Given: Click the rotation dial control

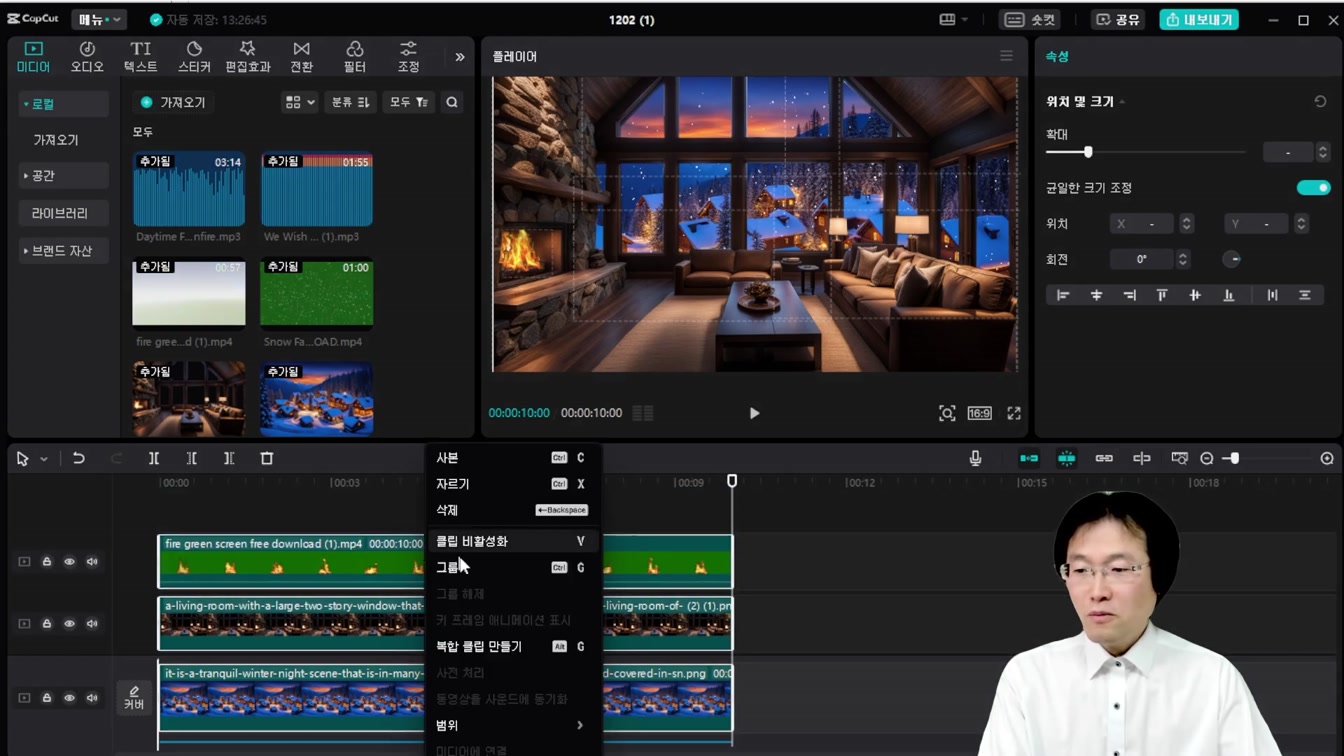Looking at the screenshot, I should (x=1232, y=259).
